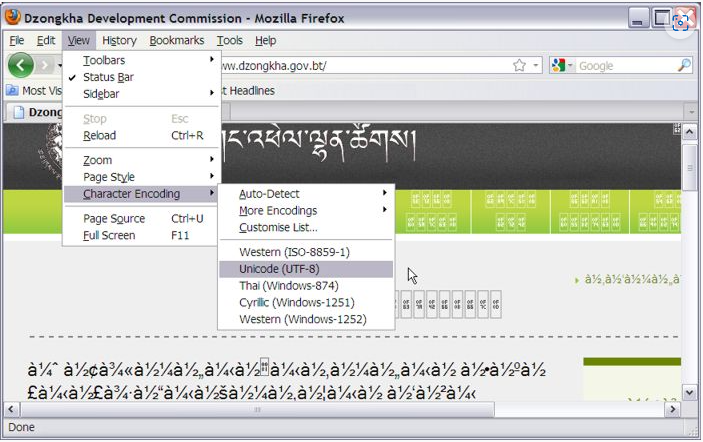Viewport: 703px width, 442px height.
Task: Click Customise List... in the encoding submenu
Action: pos(278,228)
